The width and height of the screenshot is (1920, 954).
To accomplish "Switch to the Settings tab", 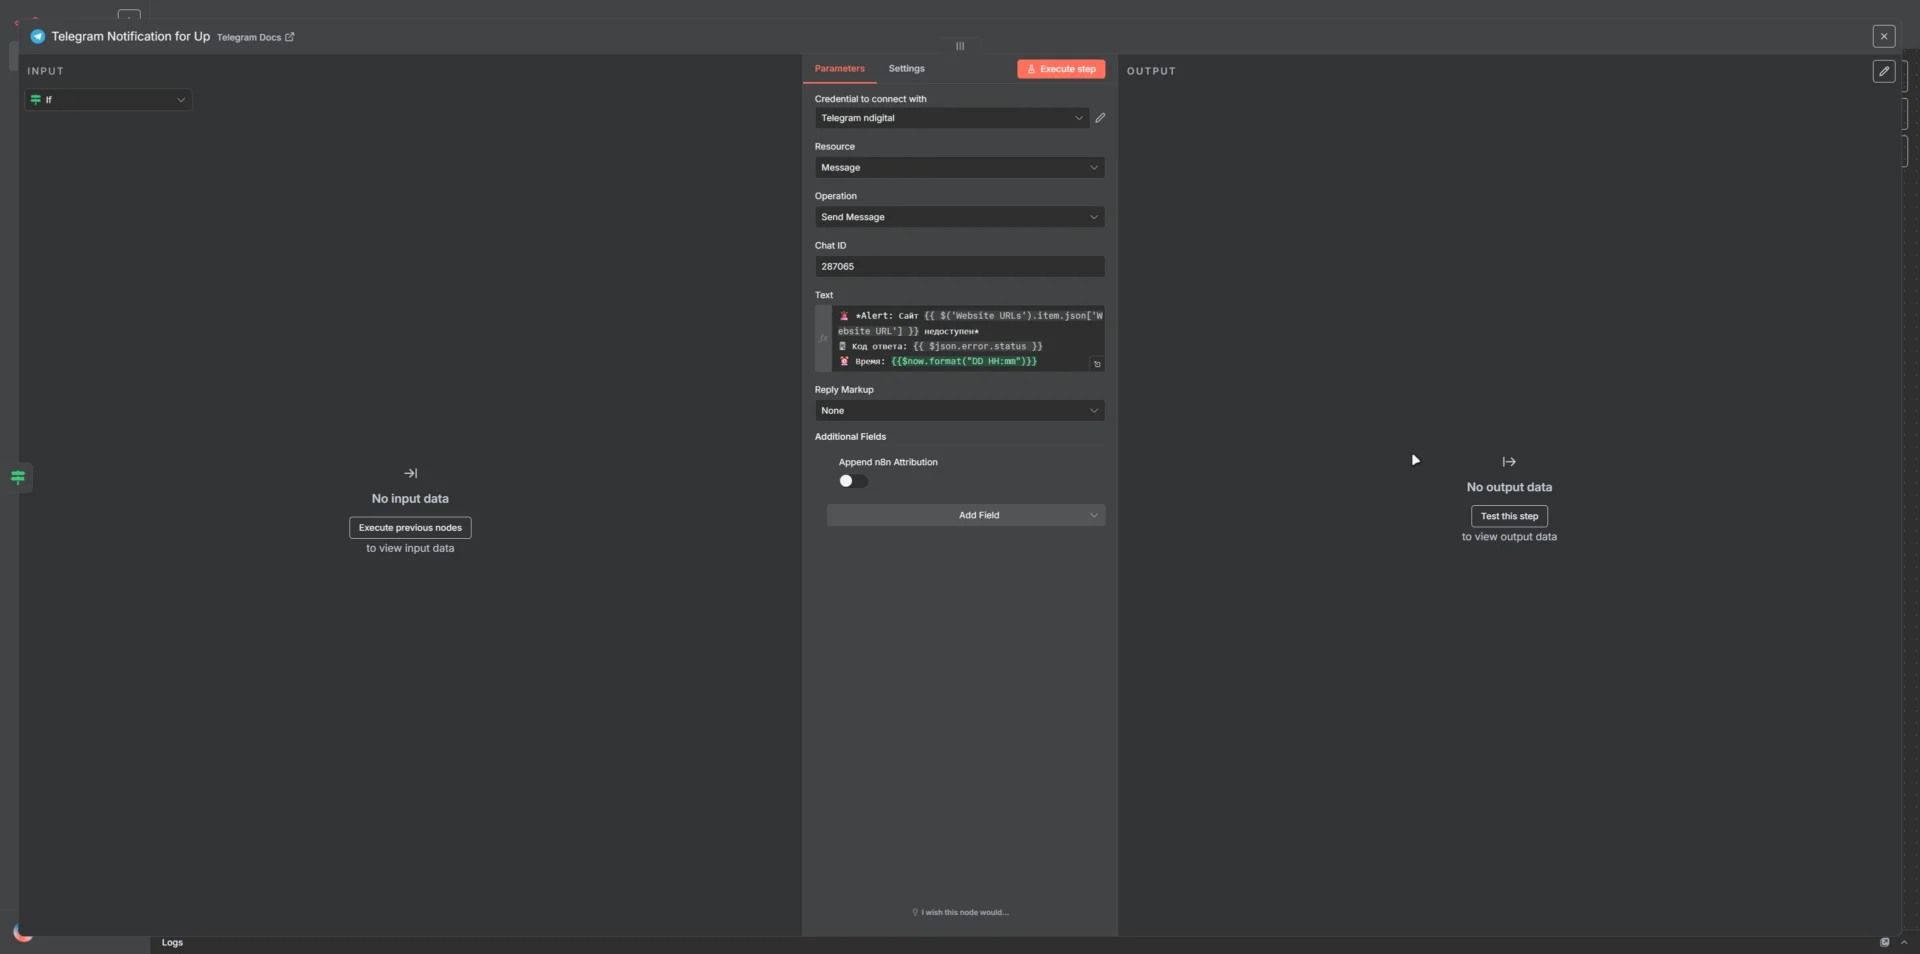I will pyautogui.click(x=906, y=69).
